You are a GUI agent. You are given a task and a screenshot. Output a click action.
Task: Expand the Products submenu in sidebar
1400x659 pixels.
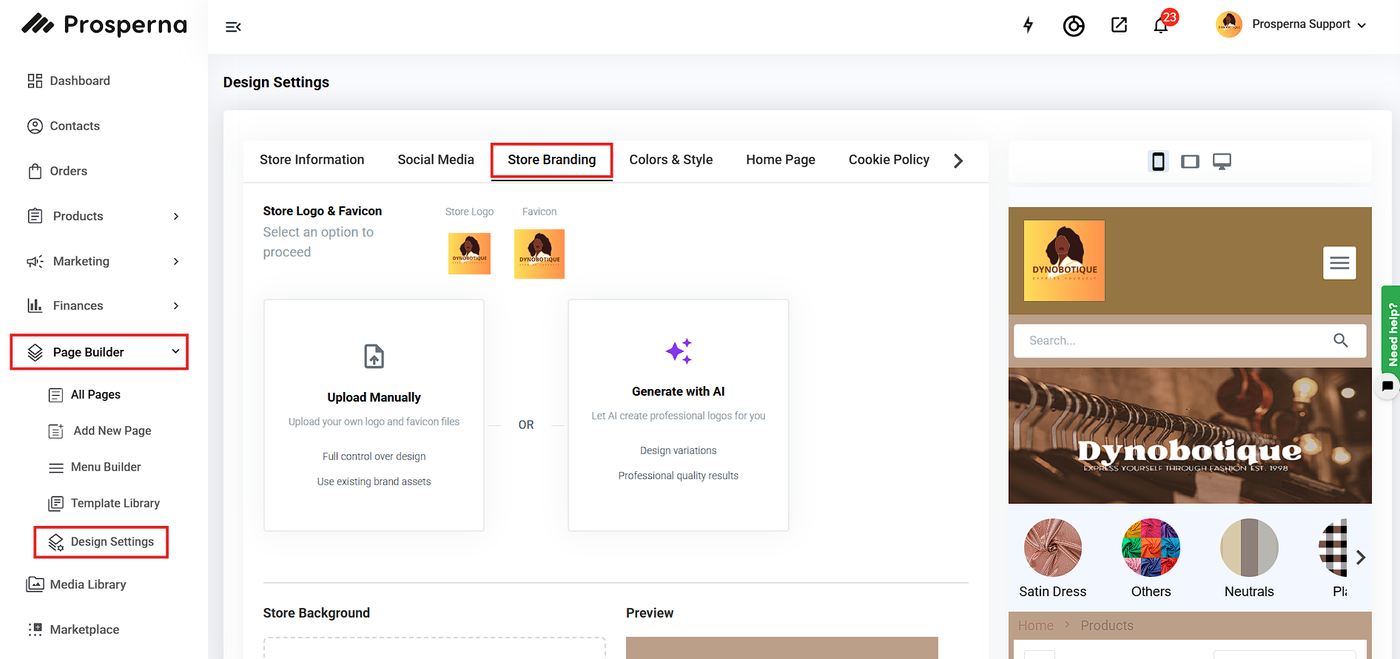tap(176, 216)
